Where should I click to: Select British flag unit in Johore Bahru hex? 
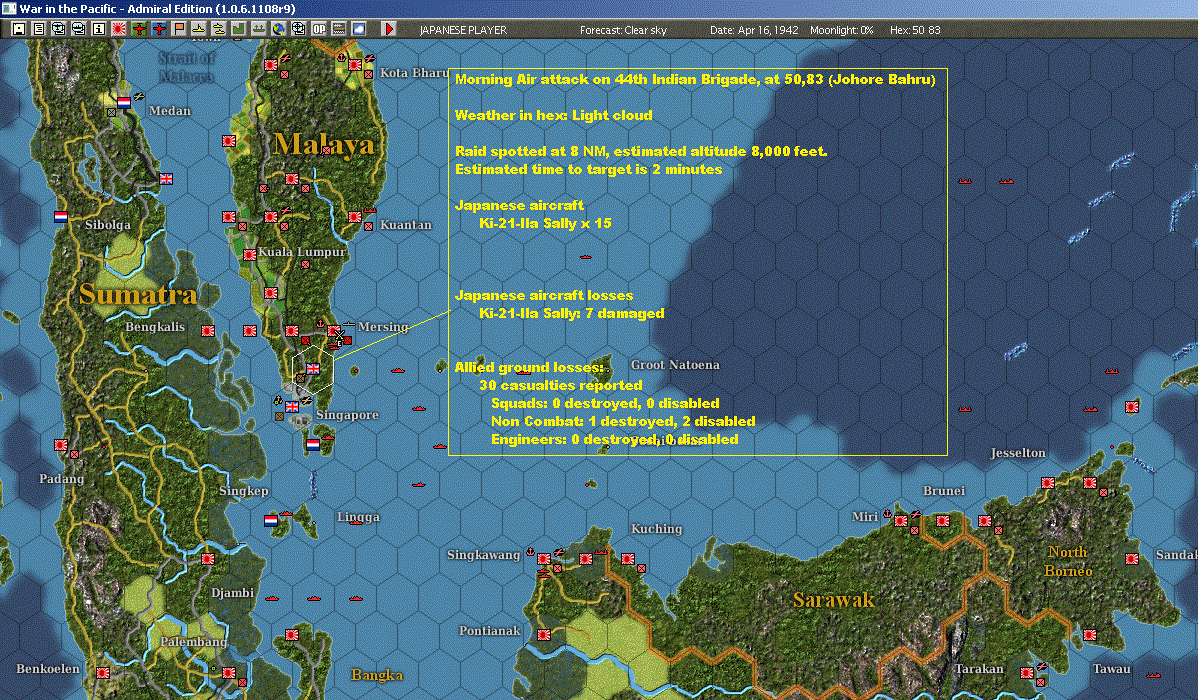[x=313, y=368]
